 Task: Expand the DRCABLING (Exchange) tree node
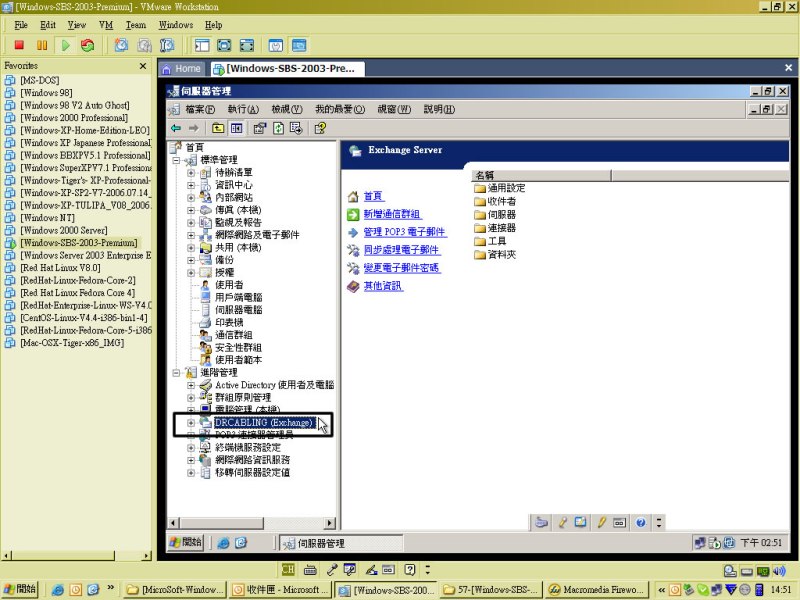(191, 423)
